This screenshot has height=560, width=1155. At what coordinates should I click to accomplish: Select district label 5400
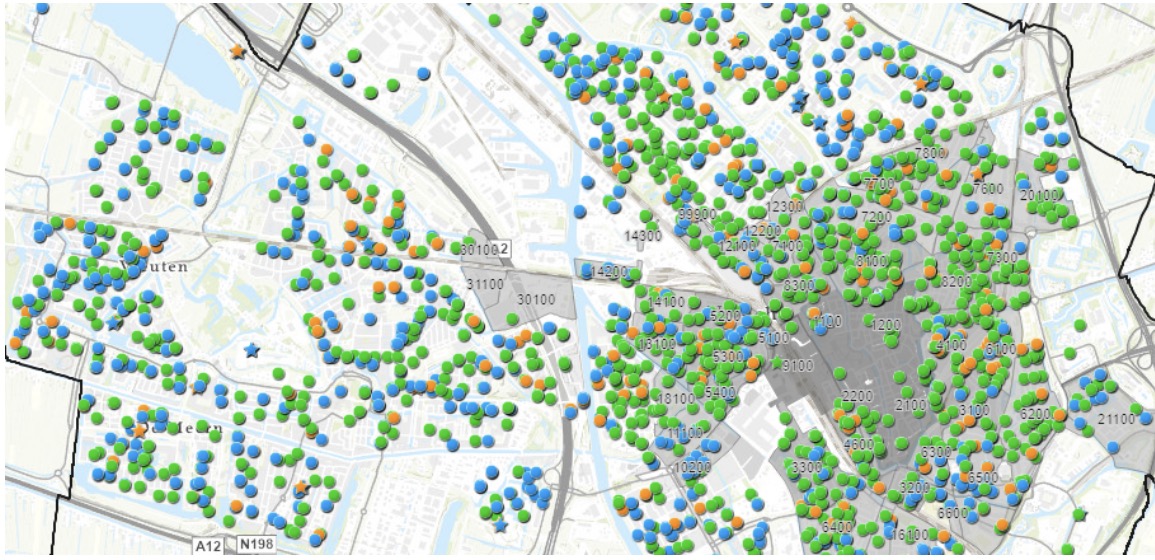[x=720, y=392]
